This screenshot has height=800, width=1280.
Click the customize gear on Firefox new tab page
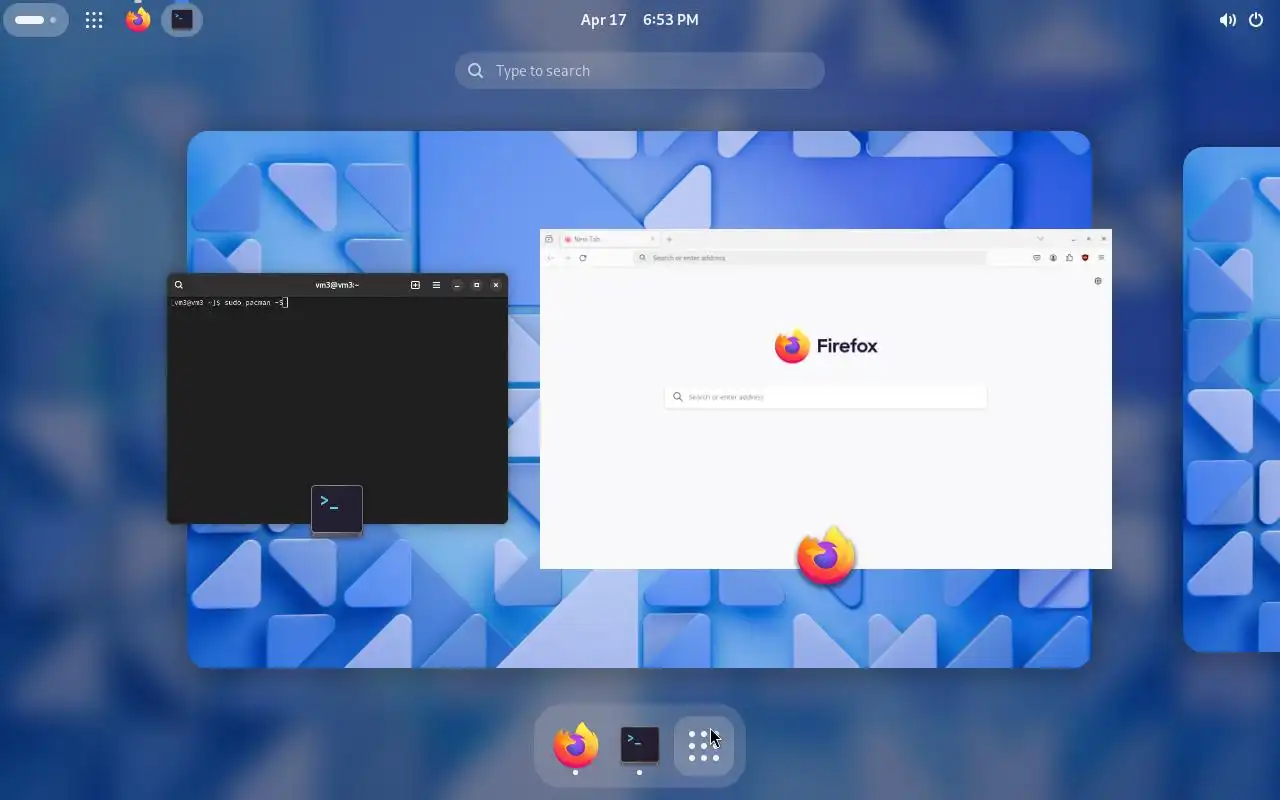pyautogui.click(x=1098, y=281)
